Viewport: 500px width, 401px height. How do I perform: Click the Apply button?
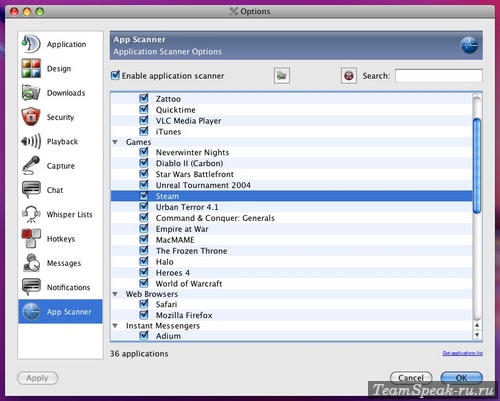tap(37, 378)
